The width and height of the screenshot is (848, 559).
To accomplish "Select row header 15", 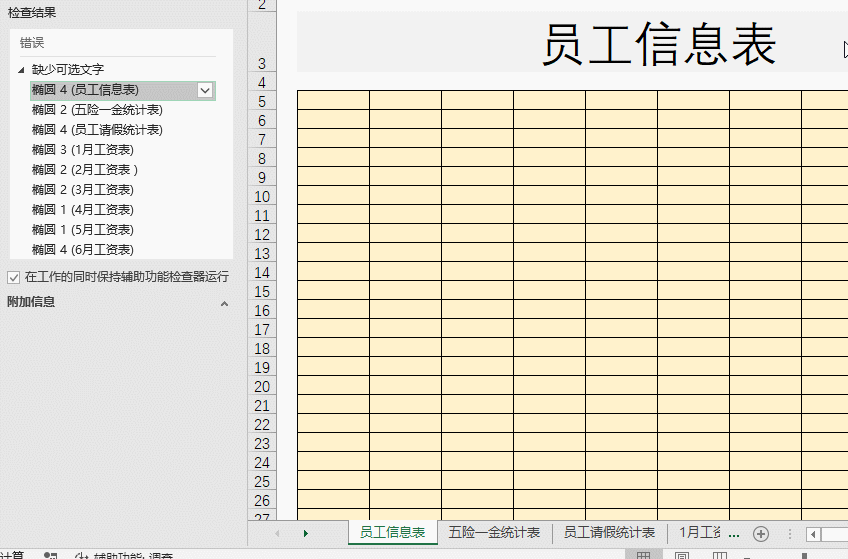I will pyautogui.click(x=262, y=291).
